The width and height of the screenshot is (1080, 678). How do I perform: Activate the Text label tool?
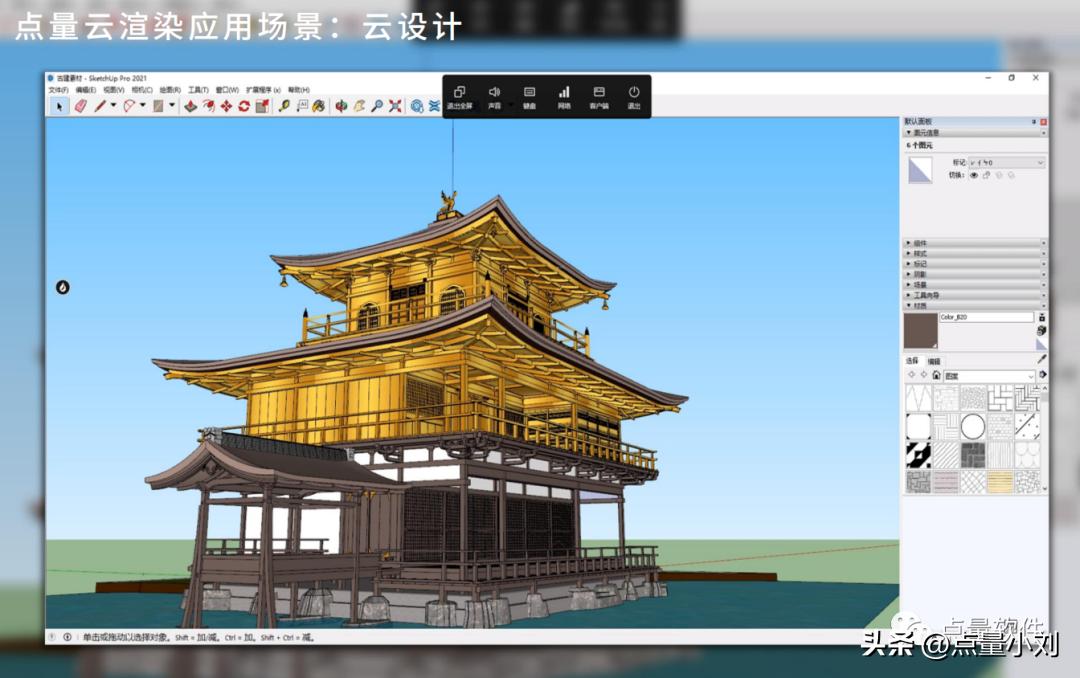pyautogui.click(x=302, y=106)
